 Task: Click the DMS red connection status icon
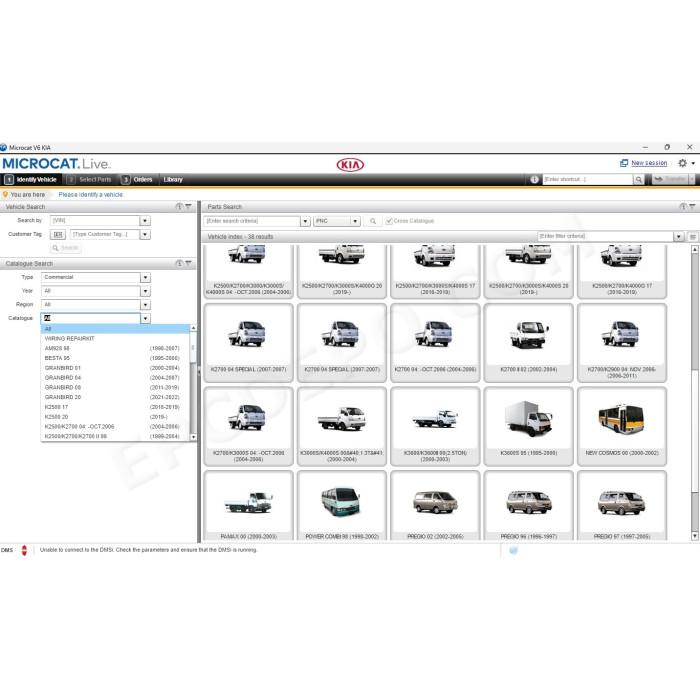[24, 550]
